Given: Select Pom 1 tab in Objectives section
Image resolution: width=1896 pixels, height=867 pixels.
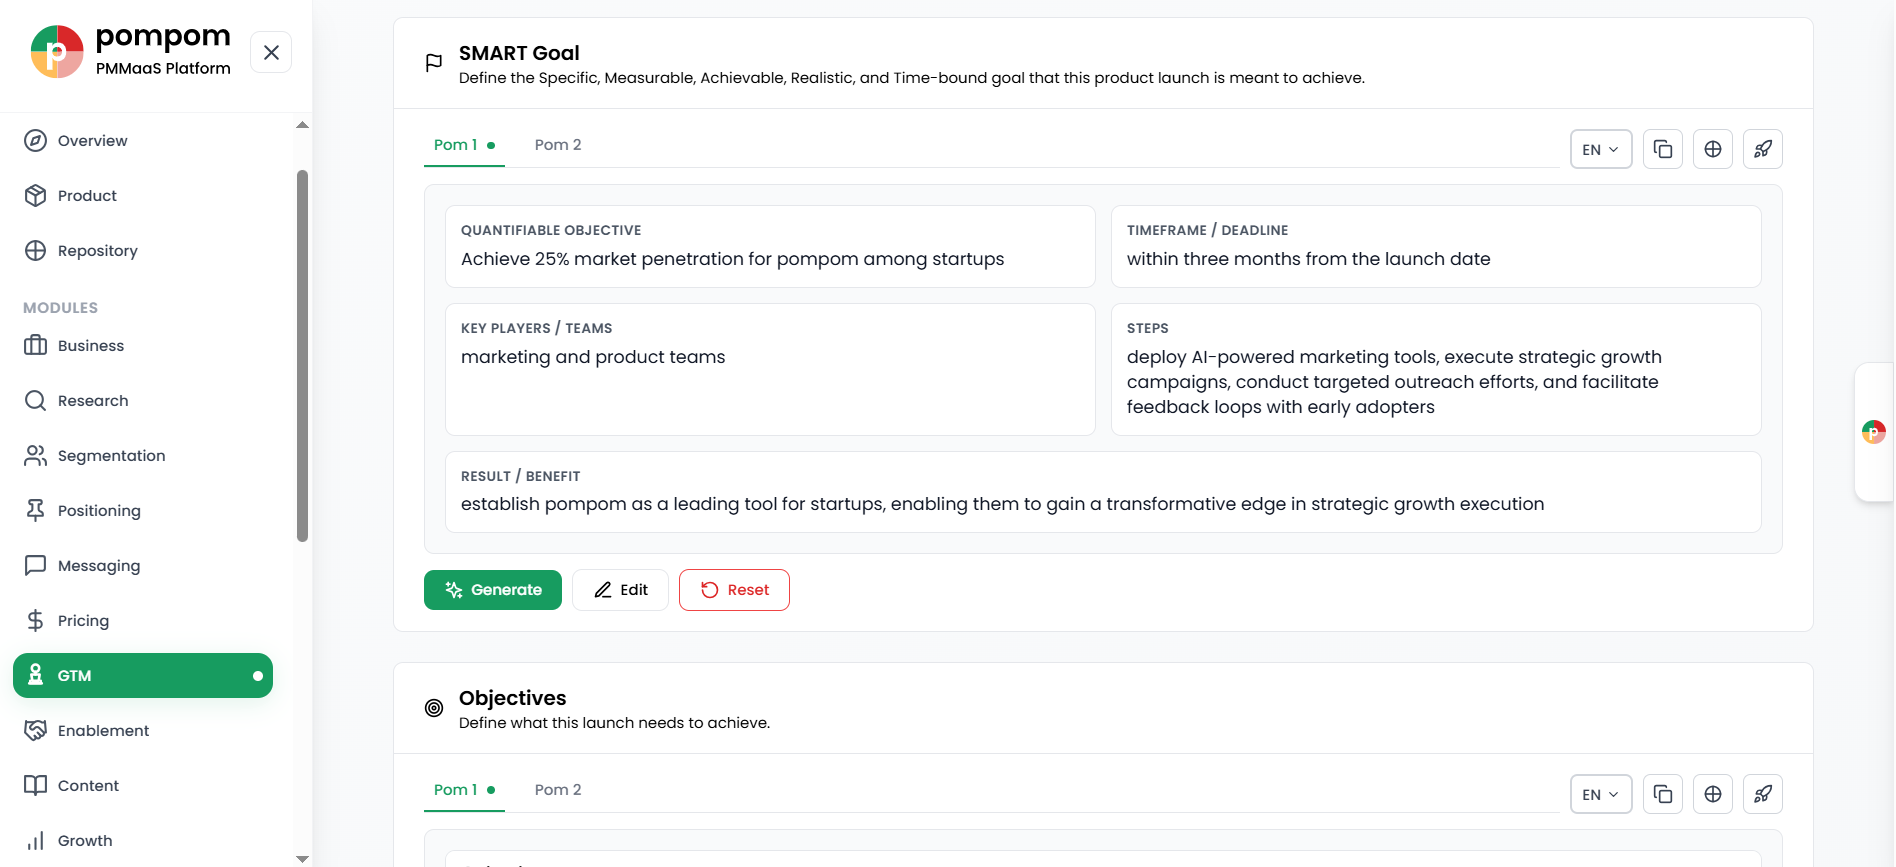Looking at the screenshot, I should tap(464, 790).
